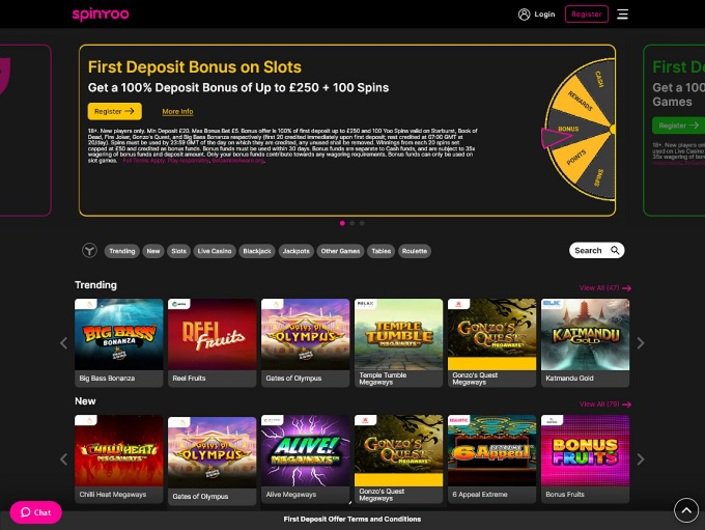Click the Login user profile icon
The width and height of the screenshot is (705, 530).
point(524,14)
